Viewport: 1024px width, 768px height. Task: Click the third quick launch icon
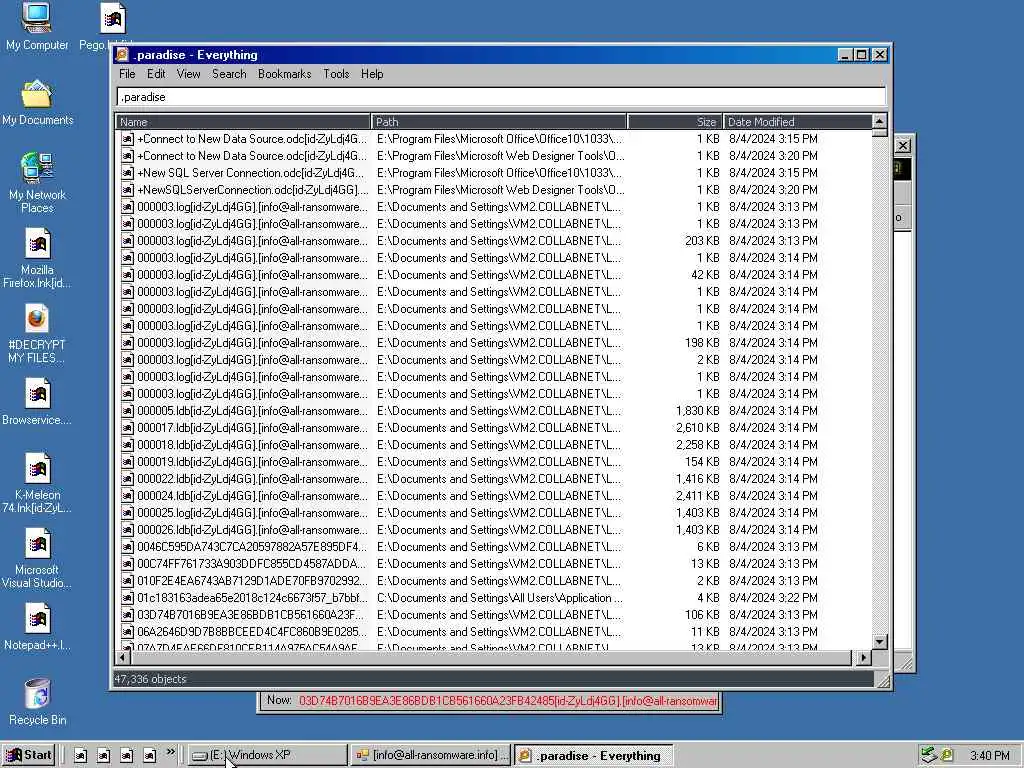coord(127,755)
